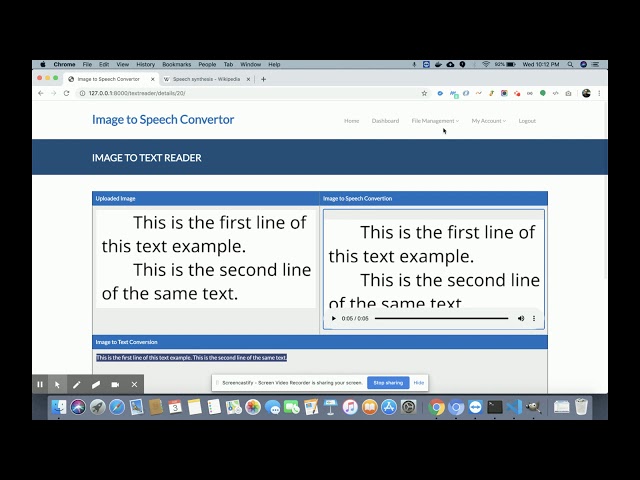Open the Bookmarks menu

tap(176, 64)
